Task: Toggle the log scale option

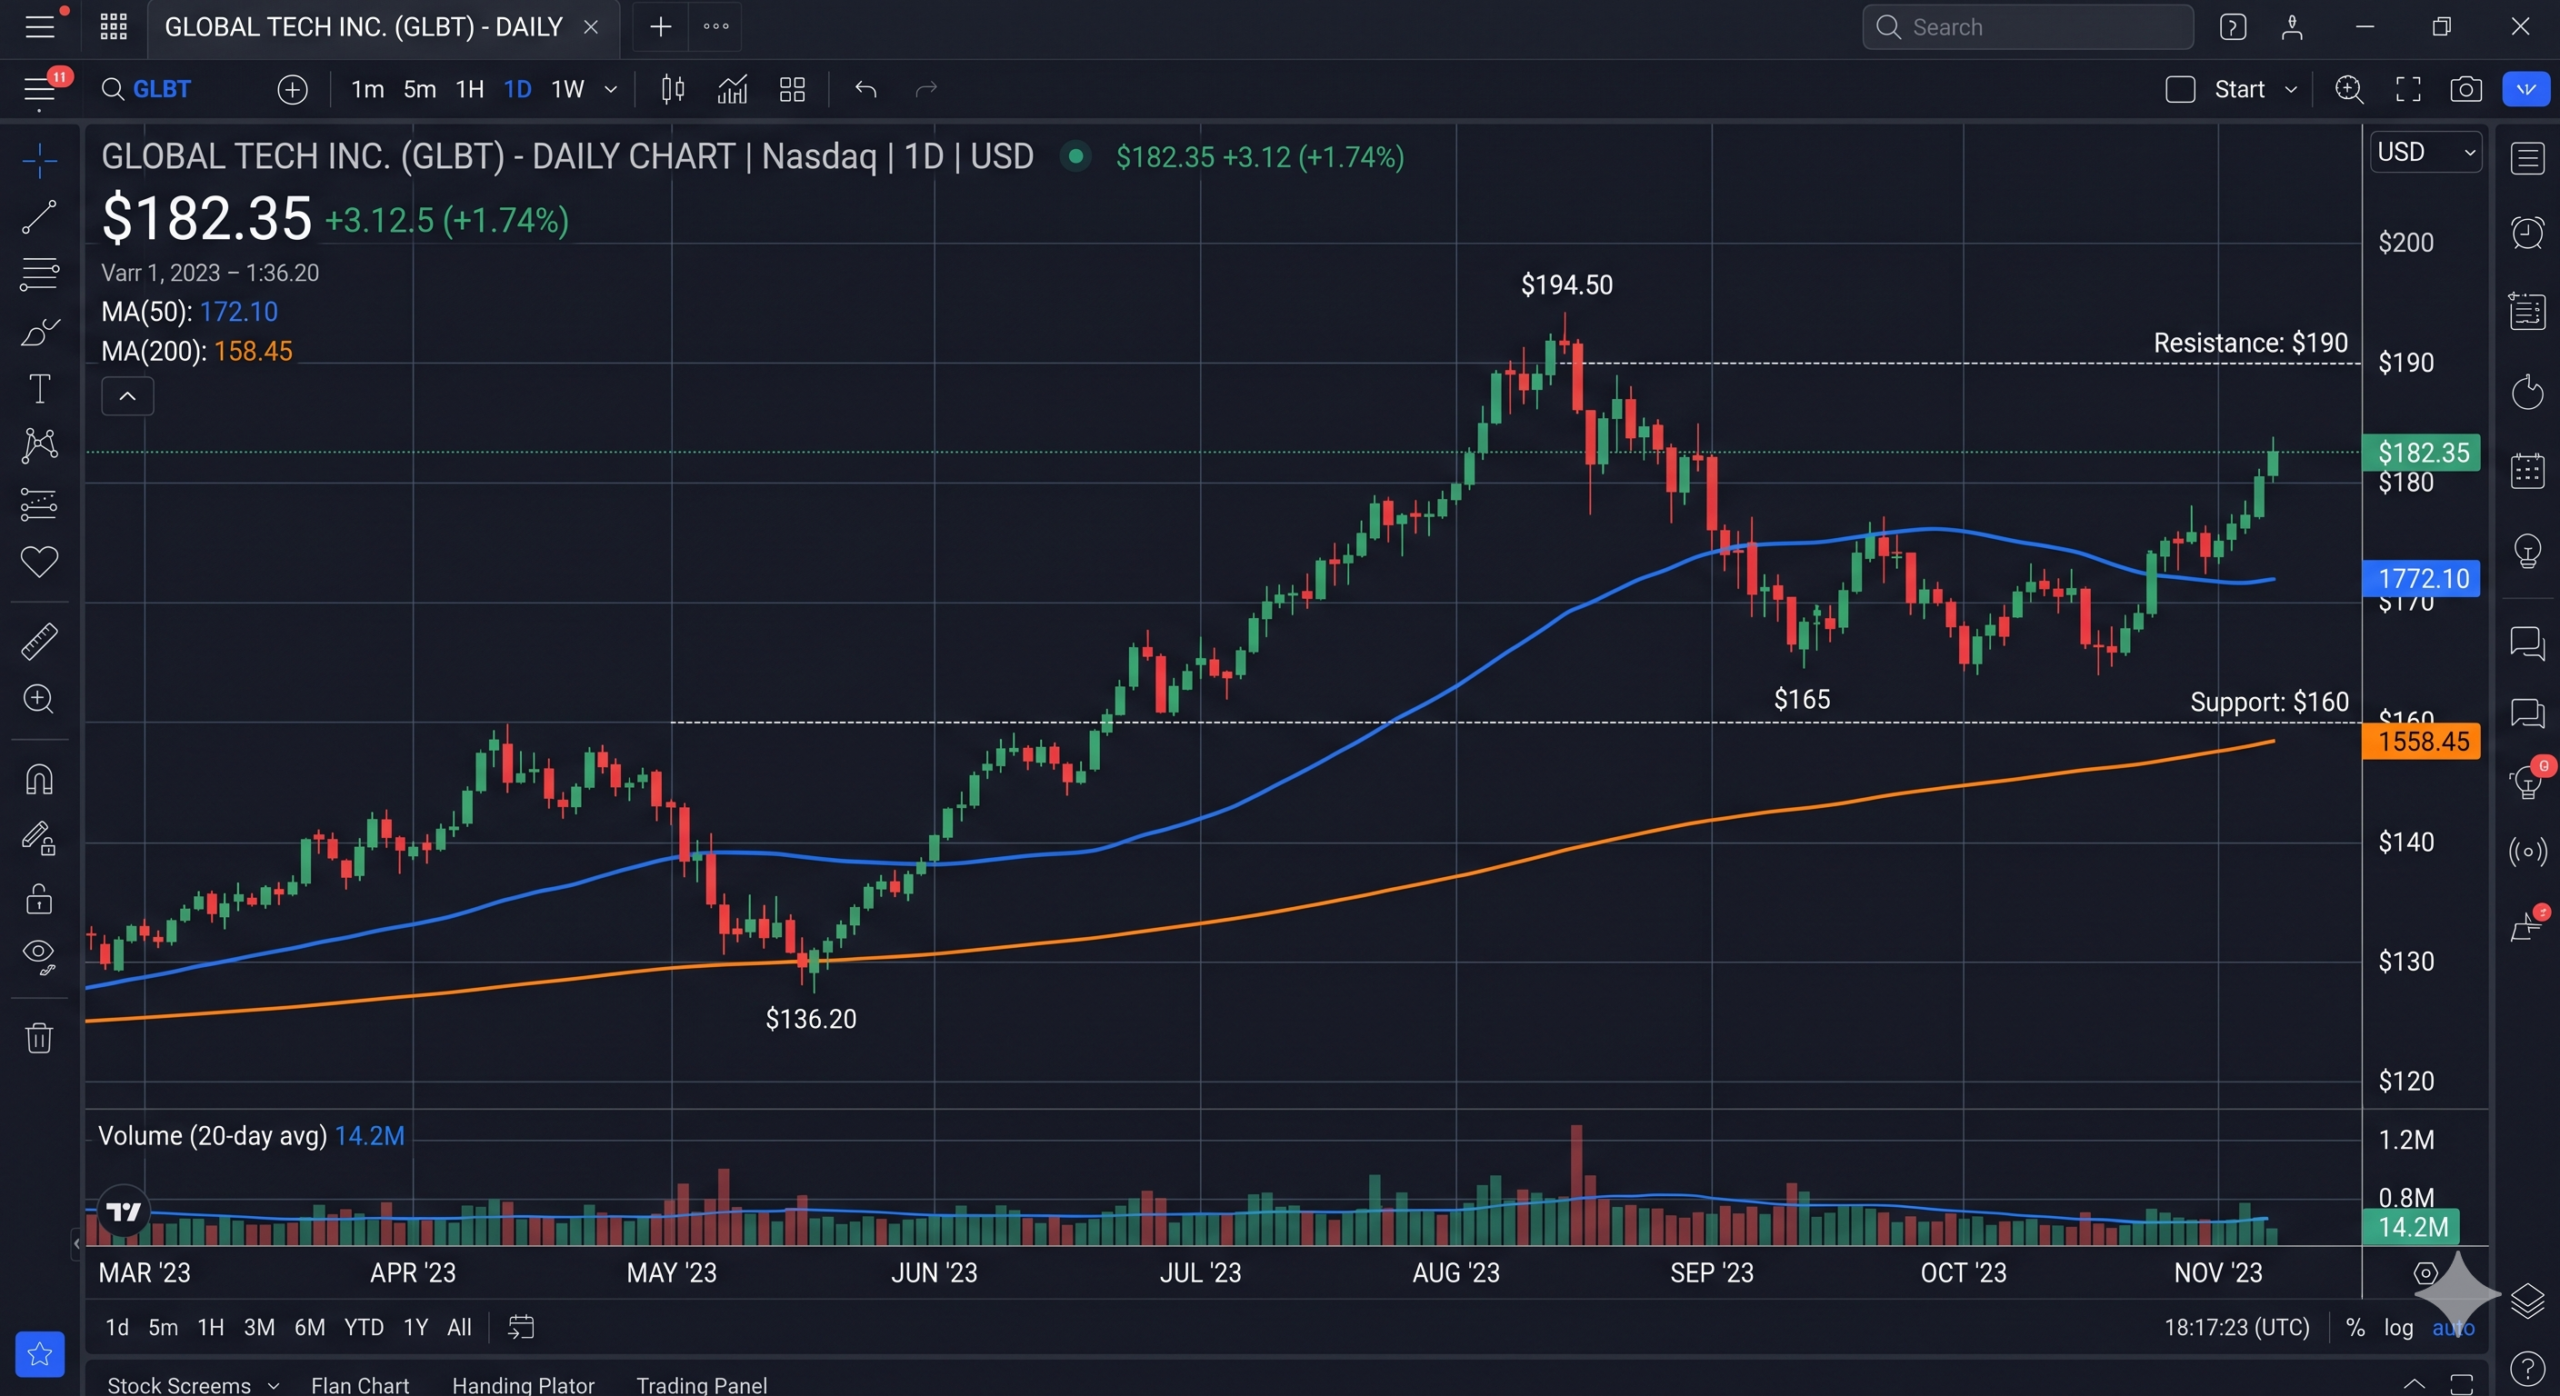Action: point(2398,1327)
